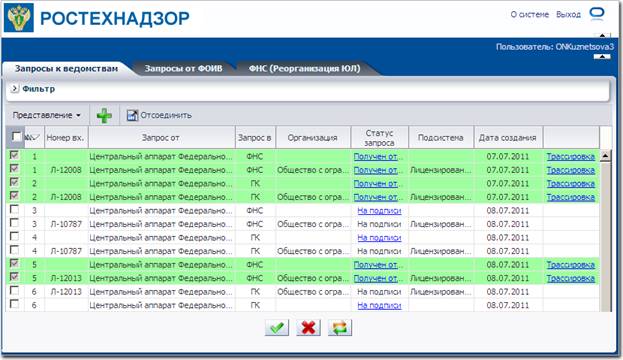623x360 pixels.
Task: Uncheck the Л-12008 ГК row checkbox
Action: coord(14,196)
